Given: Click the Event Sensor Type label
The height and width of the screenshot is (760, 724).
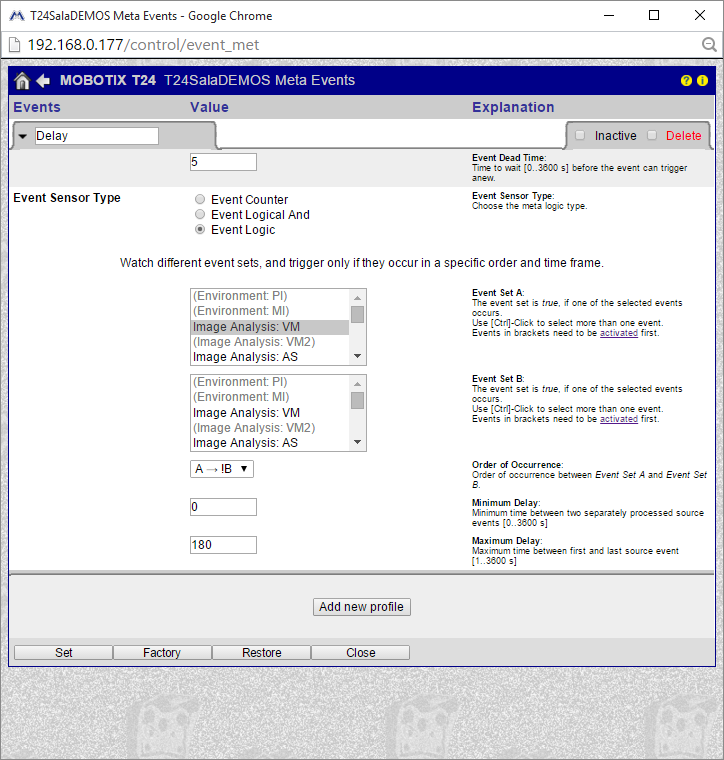Looking at the screenshot, I should tap(67, 198).
